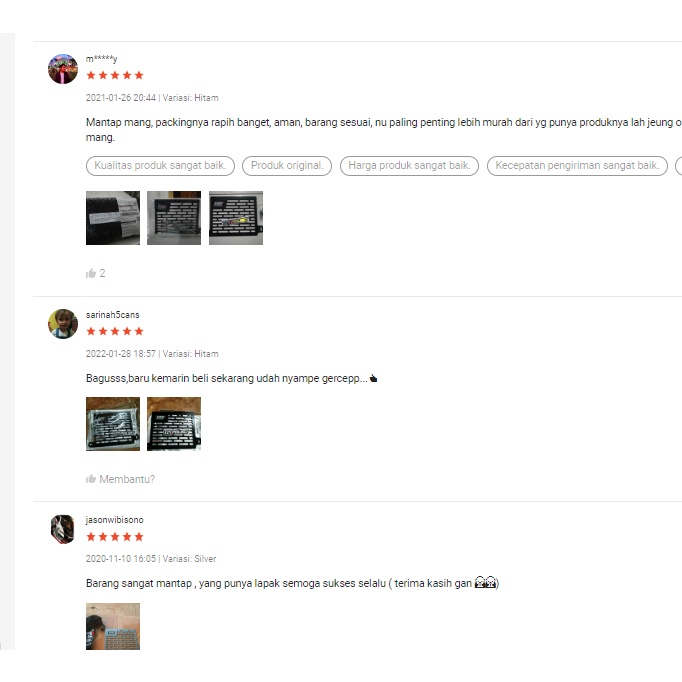Click thumbs-up icon showing 2 likes
682x682 pixels.
(x=91, y=273)
